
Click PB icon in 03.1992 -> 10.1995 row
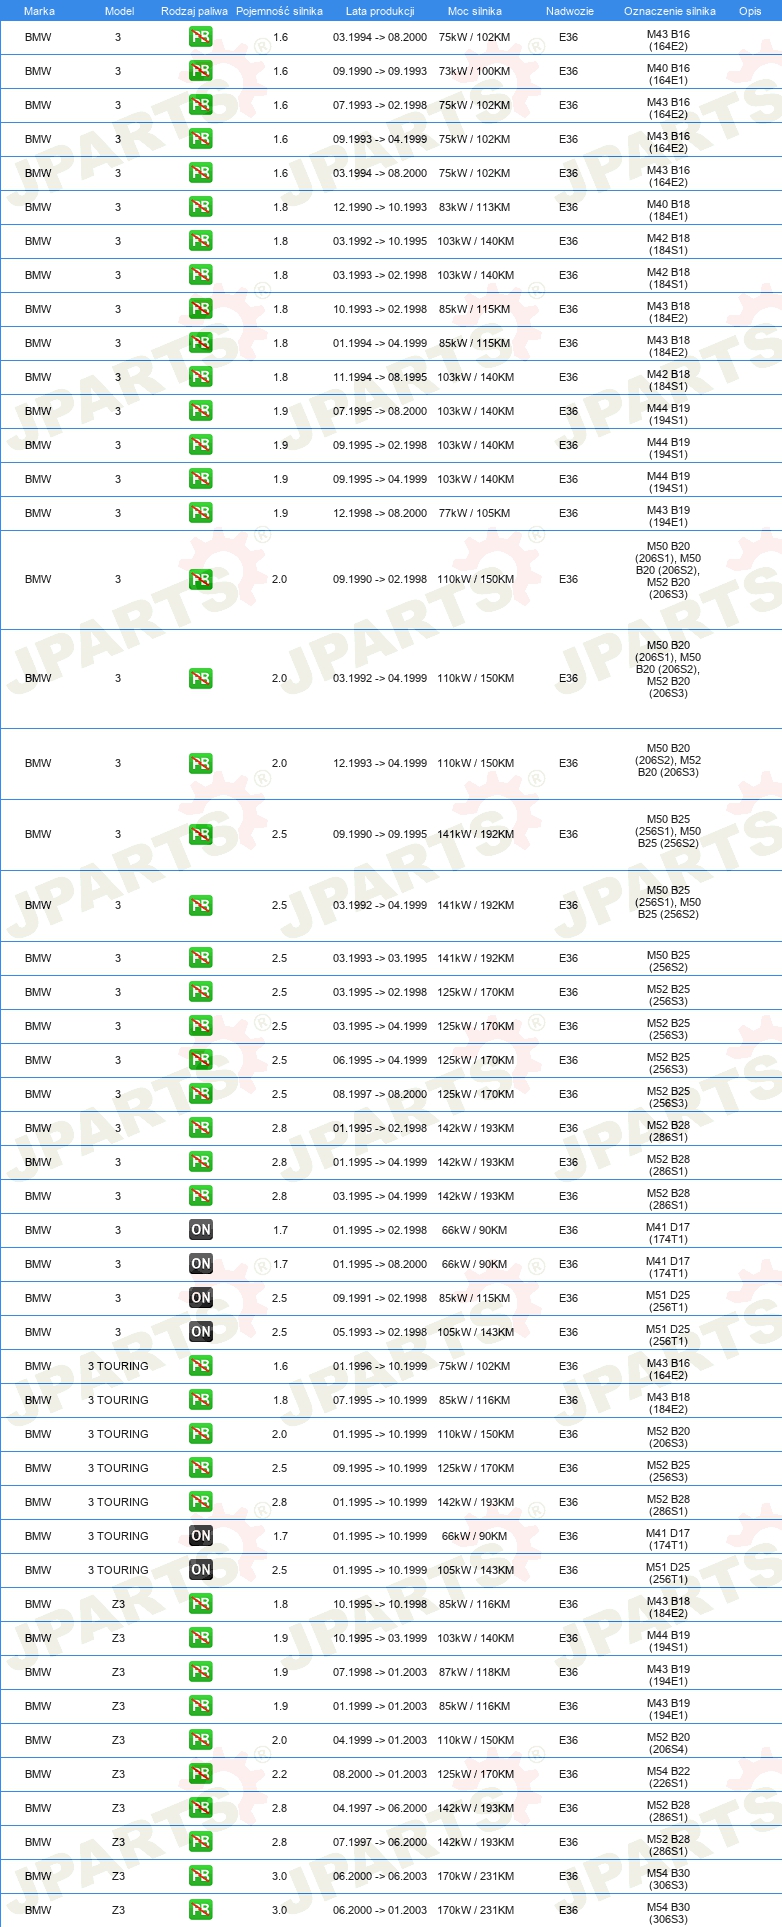tap(201, 241)
